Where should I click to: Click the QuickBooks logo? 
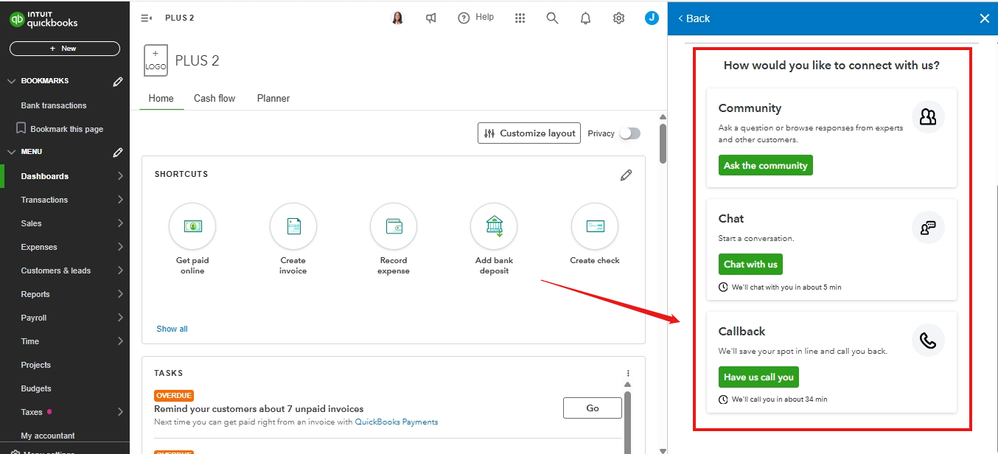(x=43, y=20)
